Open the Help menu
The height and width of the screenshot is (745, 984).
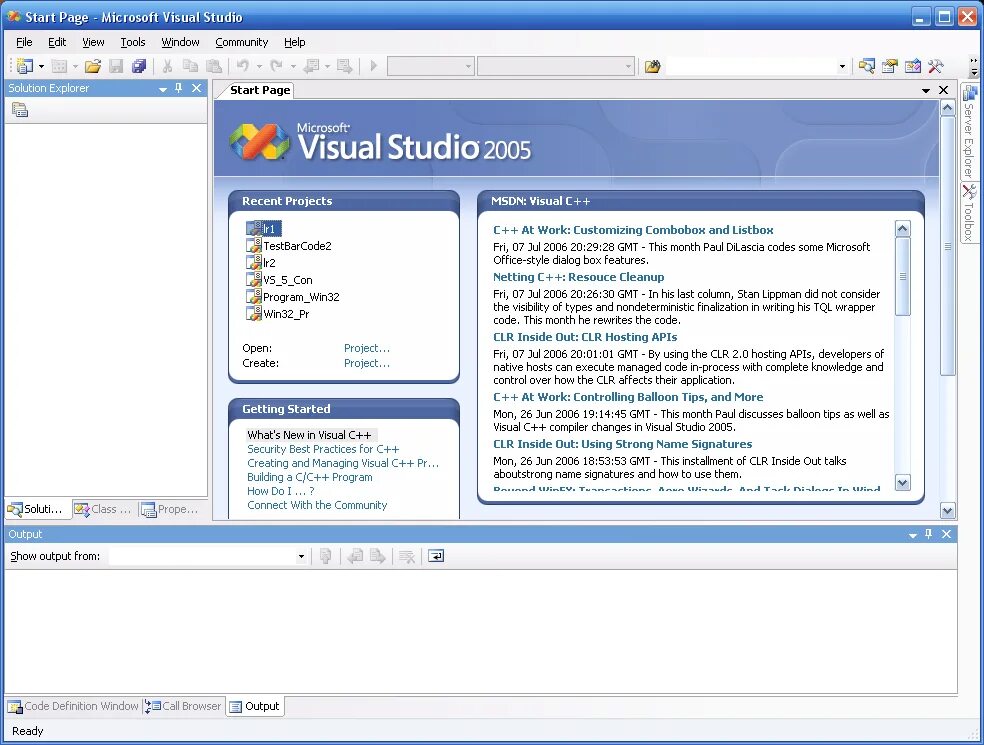click(294, 42)
